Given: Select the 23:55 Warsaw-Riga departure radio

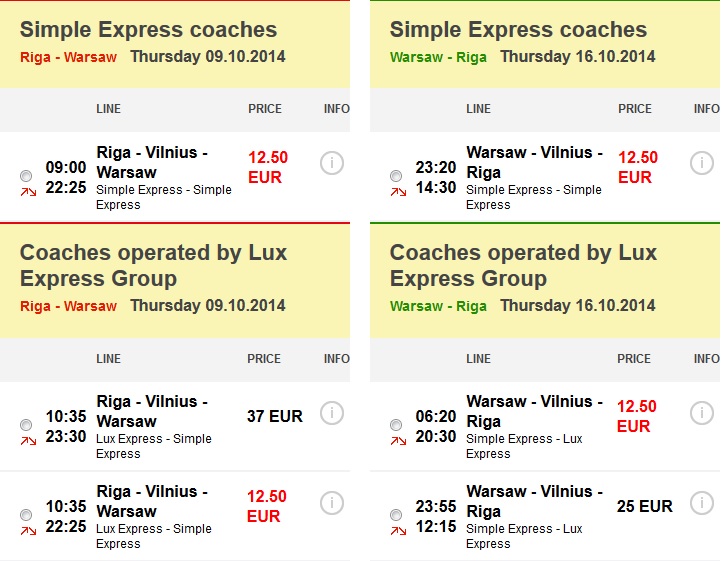Looking at the screenshot, I should tap(396, 515).
